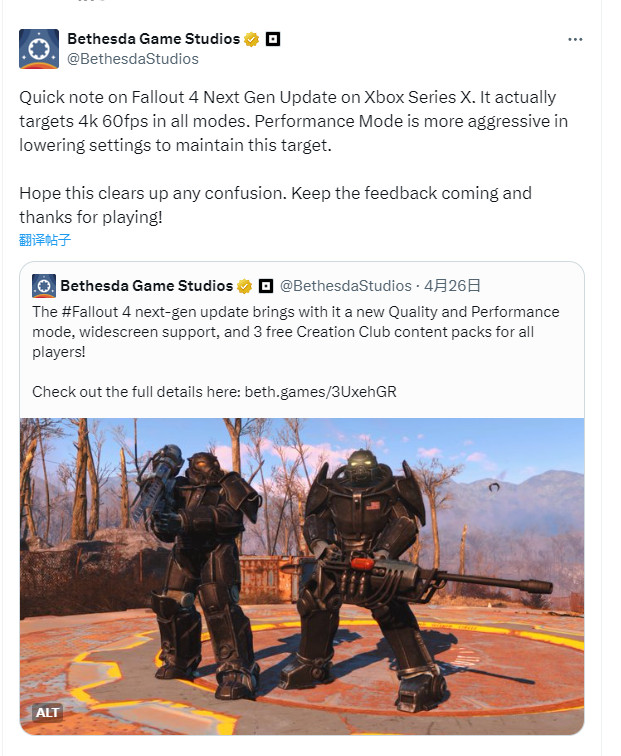621x756 pixels.
Task: Click the quoted post's Bethesda Game Studios name
Action: (147, 286)
